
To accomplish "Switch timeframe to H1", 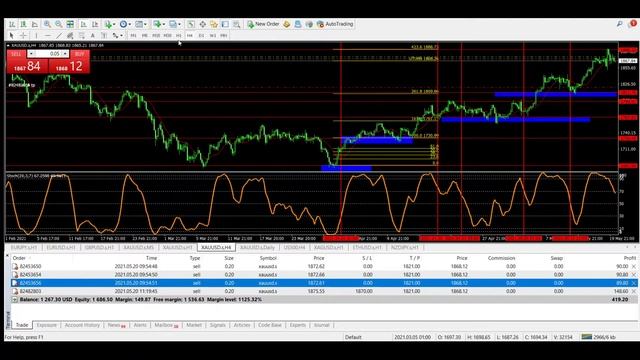I will tap(178, 36).
